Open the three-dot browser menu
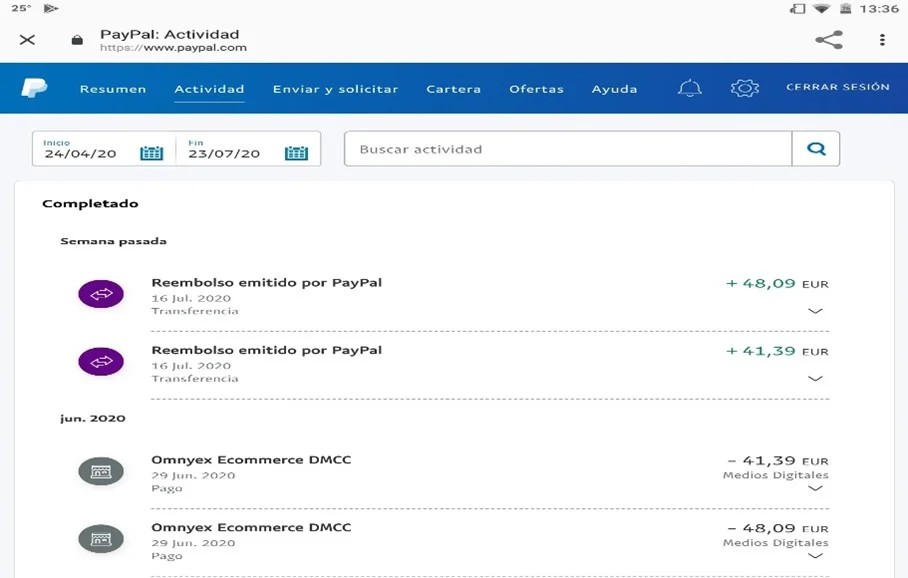Image resolution: width=908 pixels, height=578 pixels. pos(882,40)
